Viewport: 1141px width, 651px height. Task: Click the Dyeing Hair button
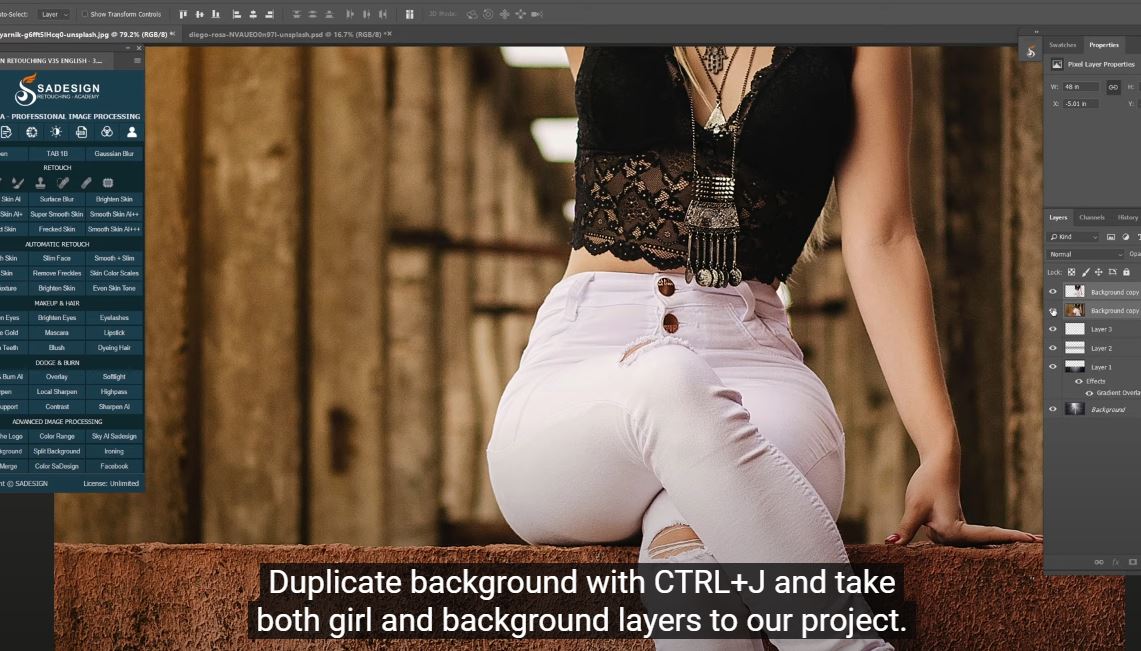pyautogui.click(x=114, y=348)
